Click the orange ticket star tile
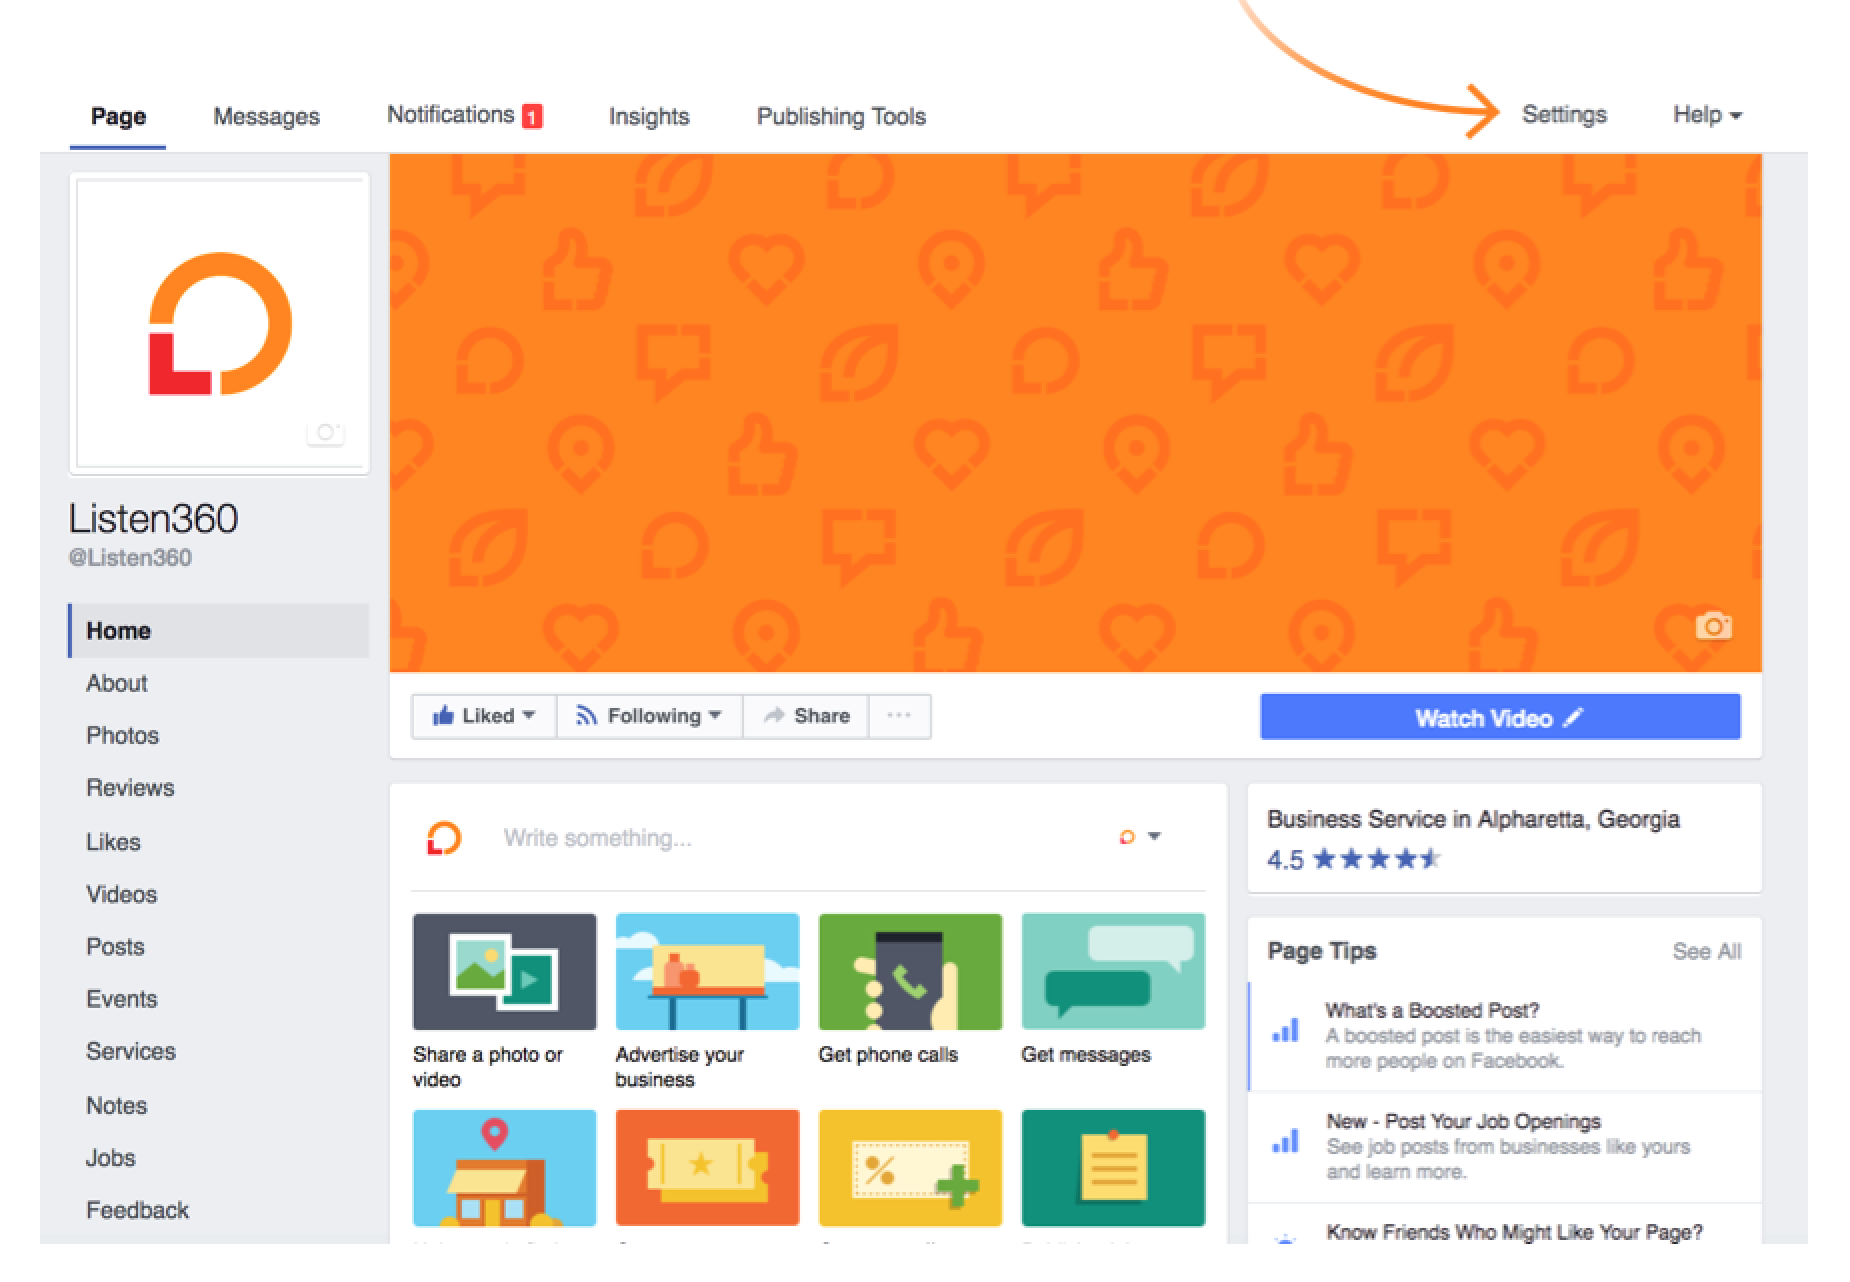Screen dimensions: 1850x1282 707,1167
